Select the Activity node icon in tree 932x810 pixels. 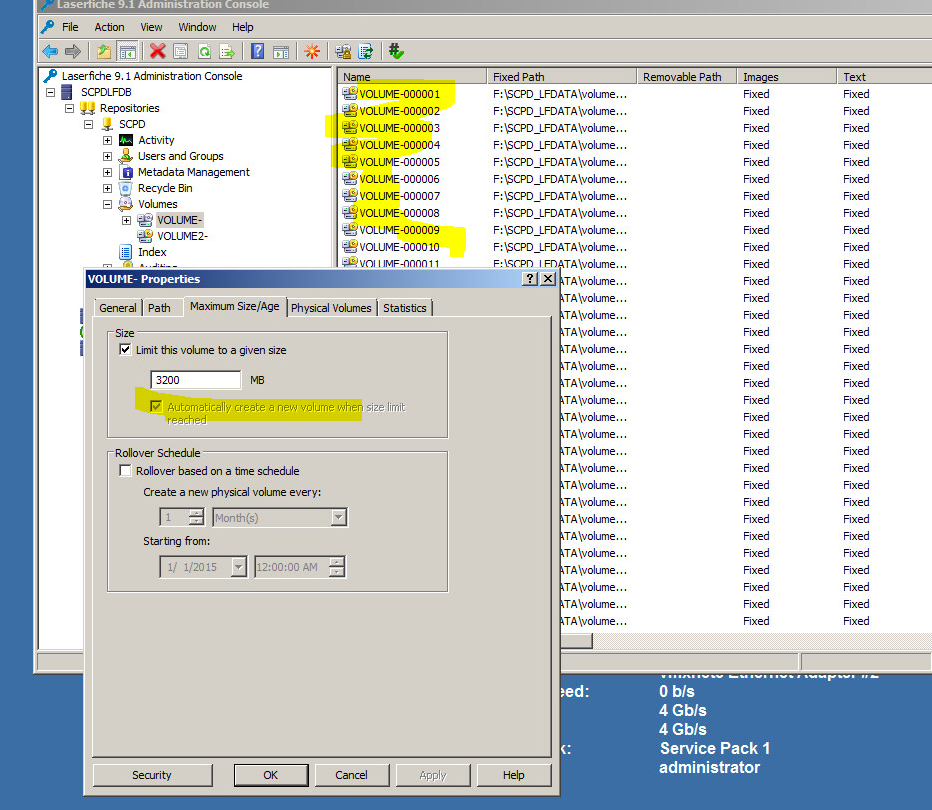point(126,140)
